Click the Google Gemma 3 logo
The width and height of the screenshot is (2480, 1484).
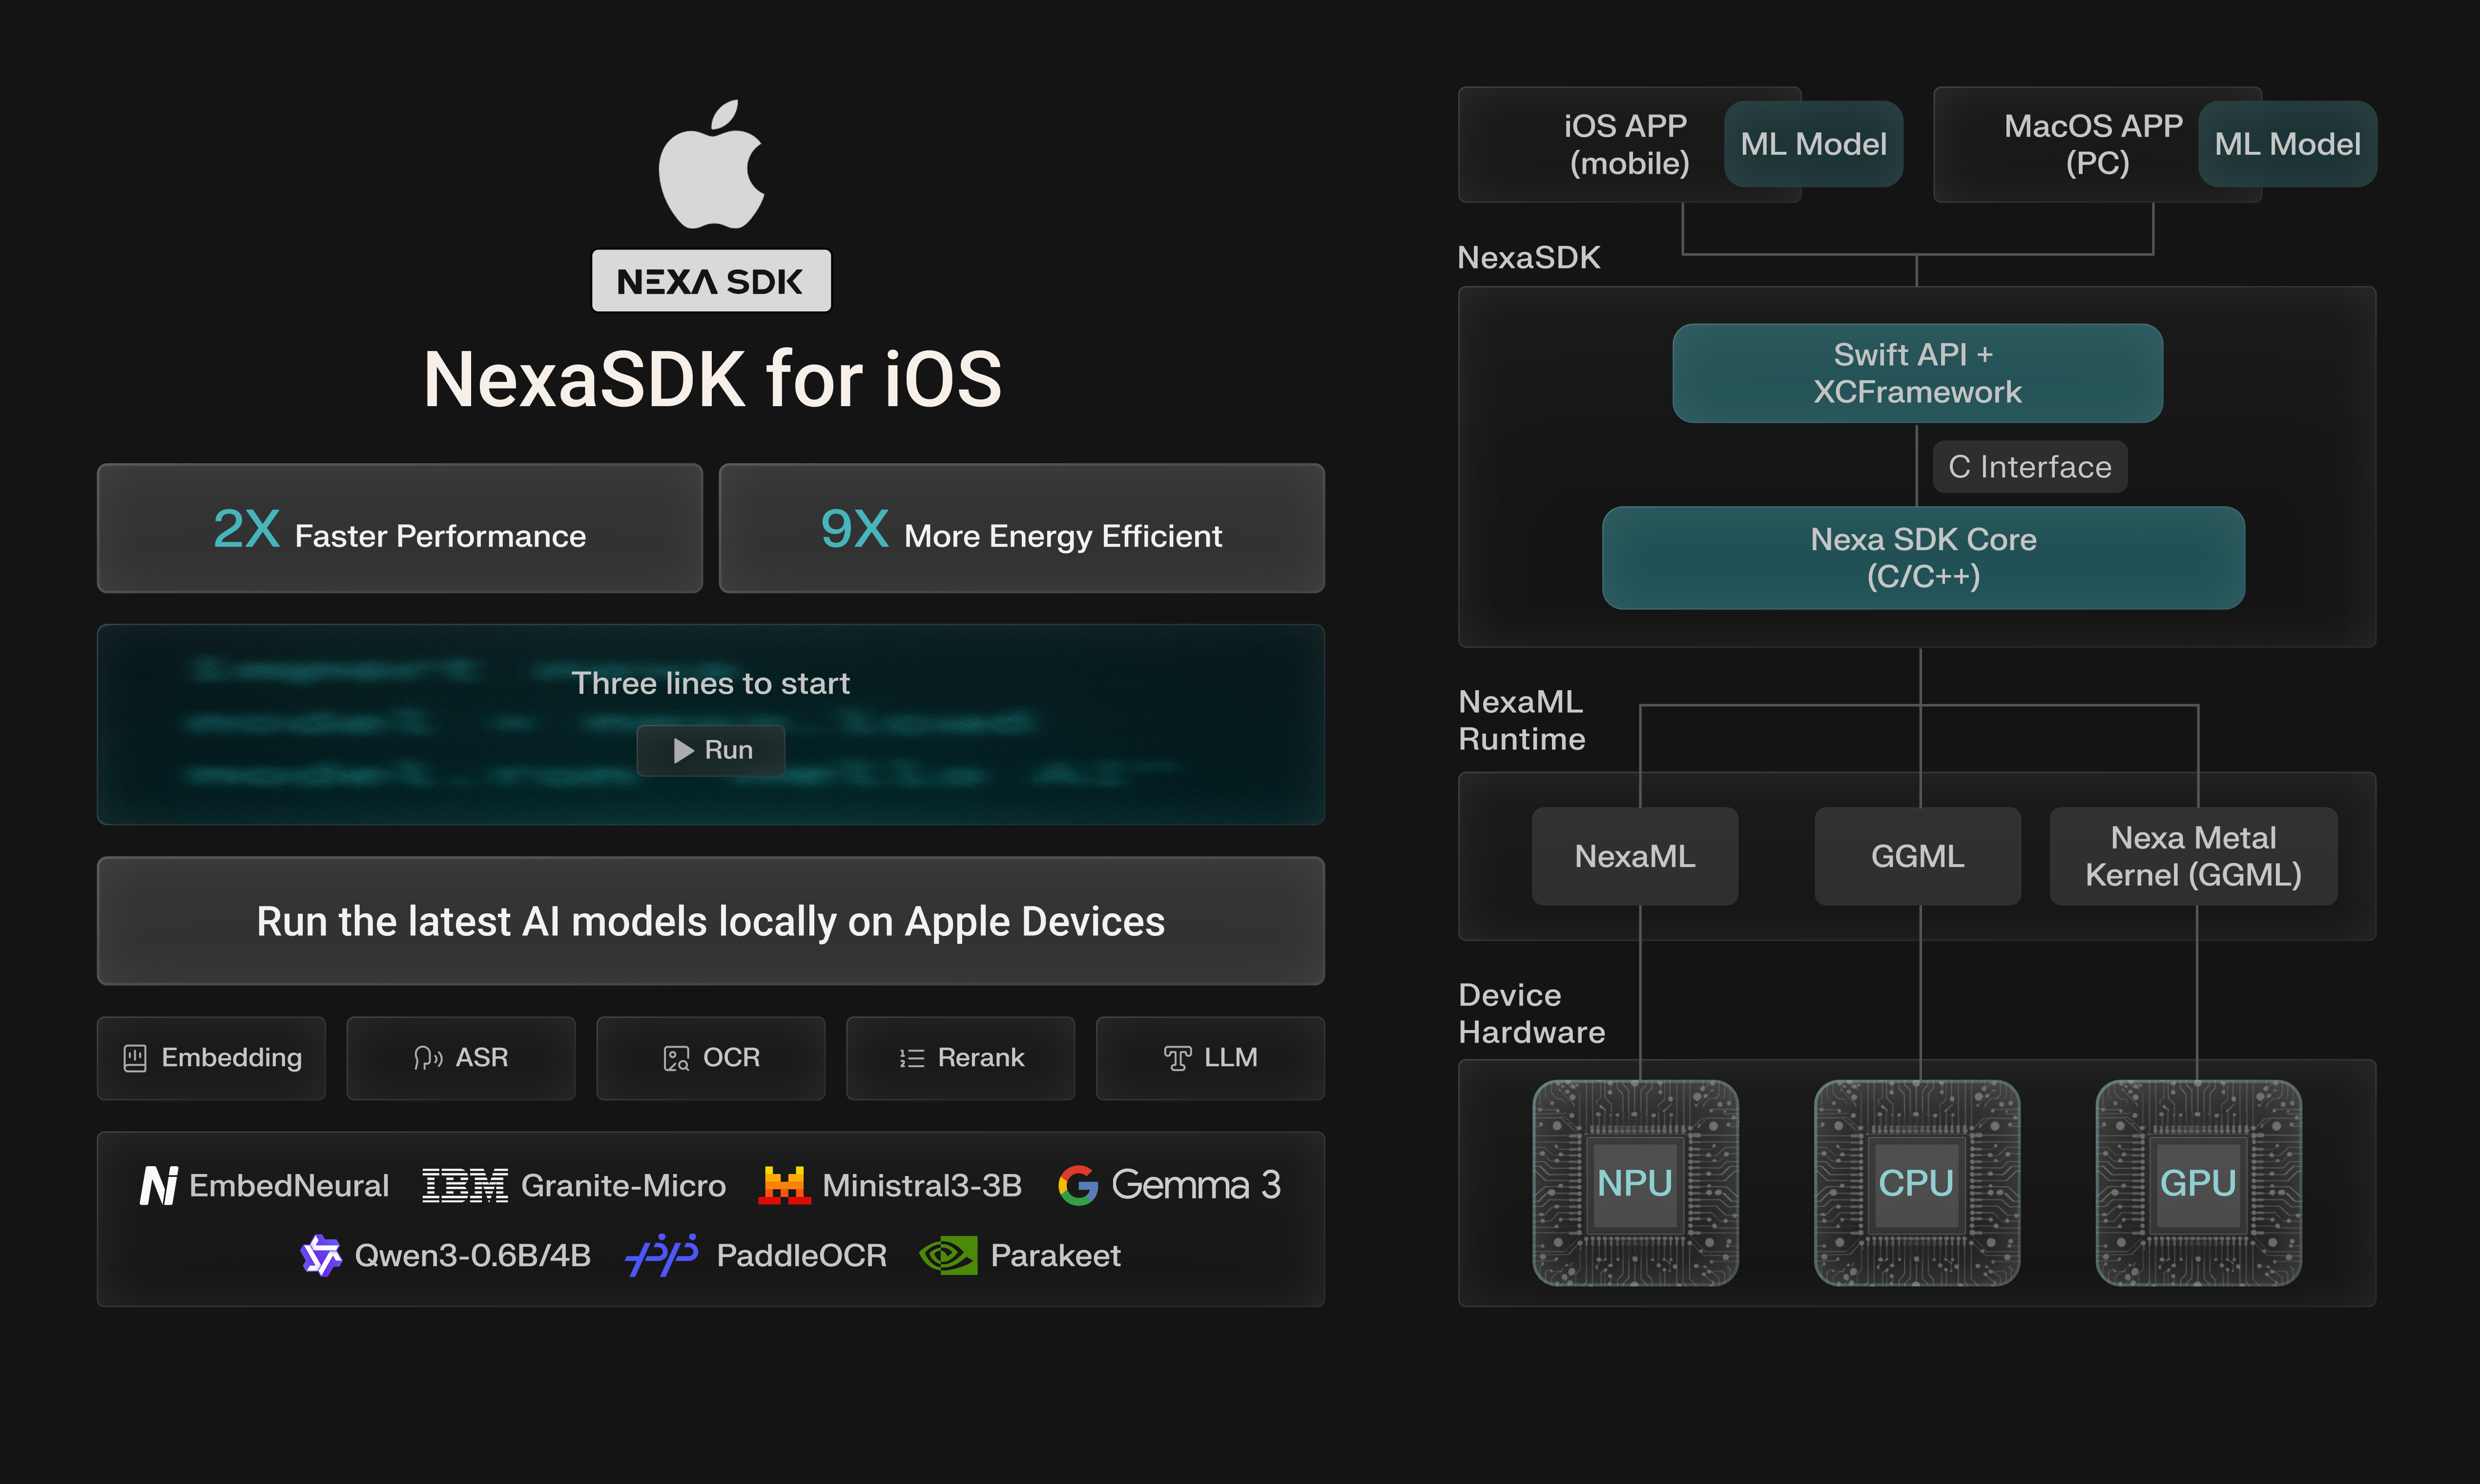1078,1185
